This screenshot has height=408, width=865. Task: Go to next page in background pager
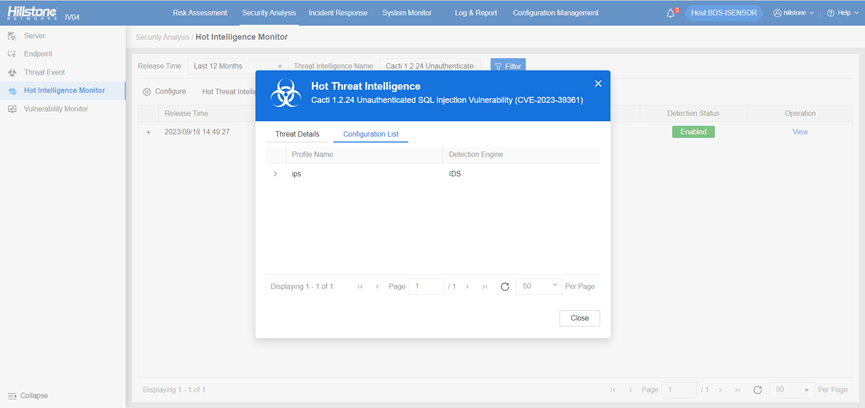[719, 390]
